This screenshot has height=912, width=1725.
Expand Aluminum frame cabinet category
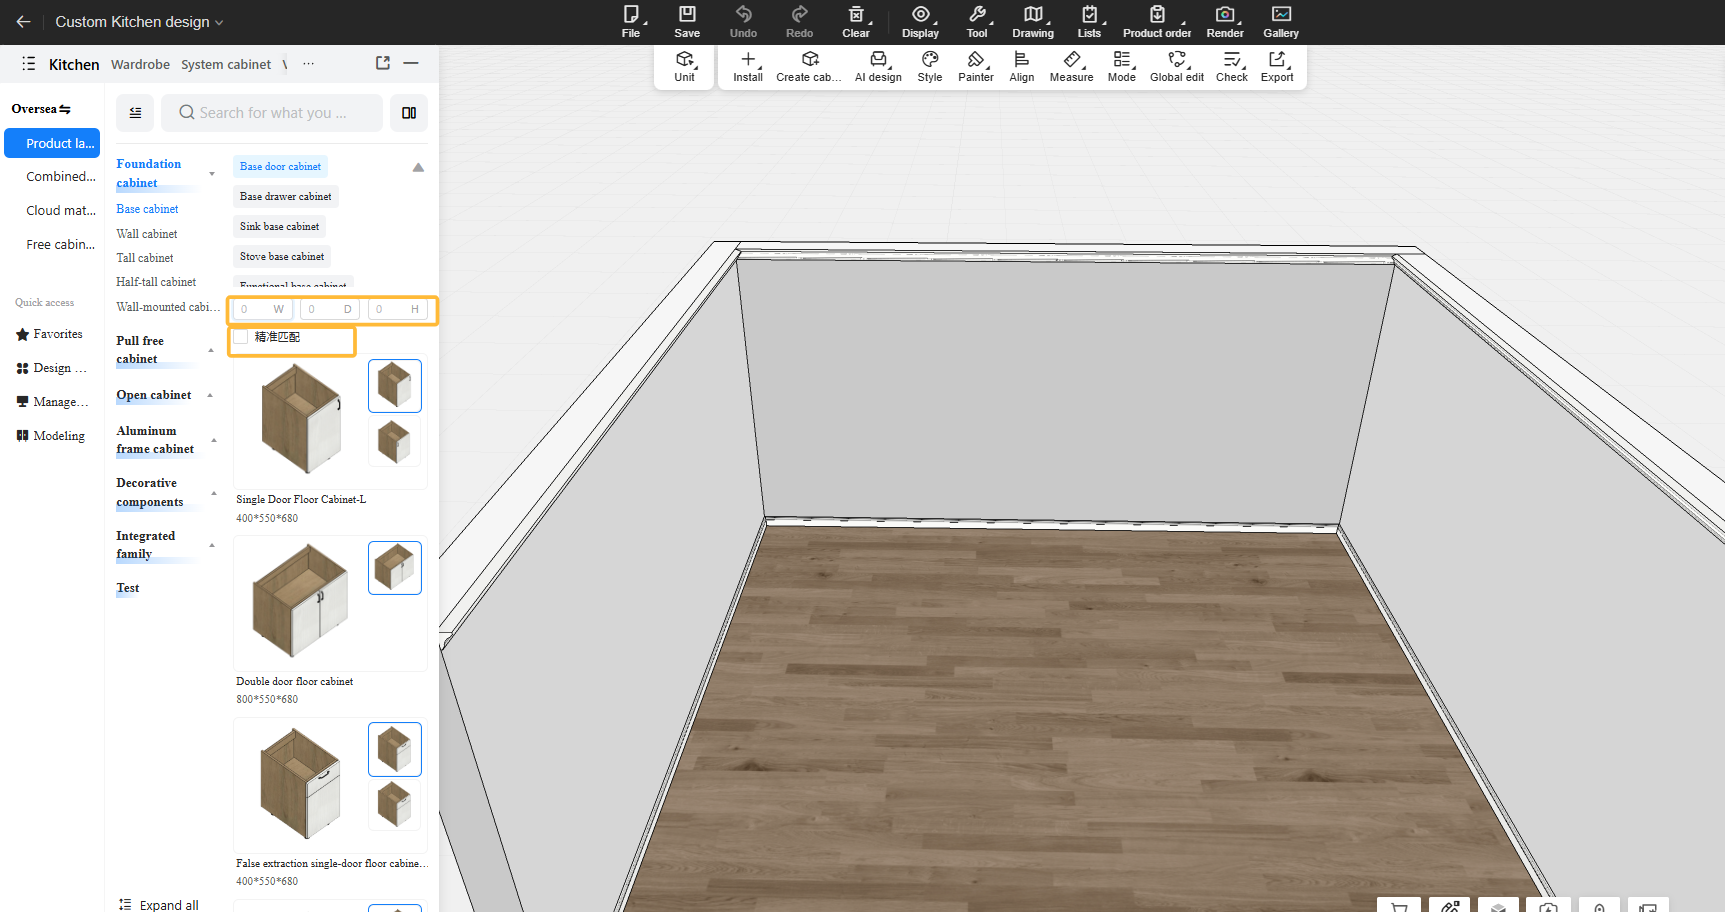(214, 440)
